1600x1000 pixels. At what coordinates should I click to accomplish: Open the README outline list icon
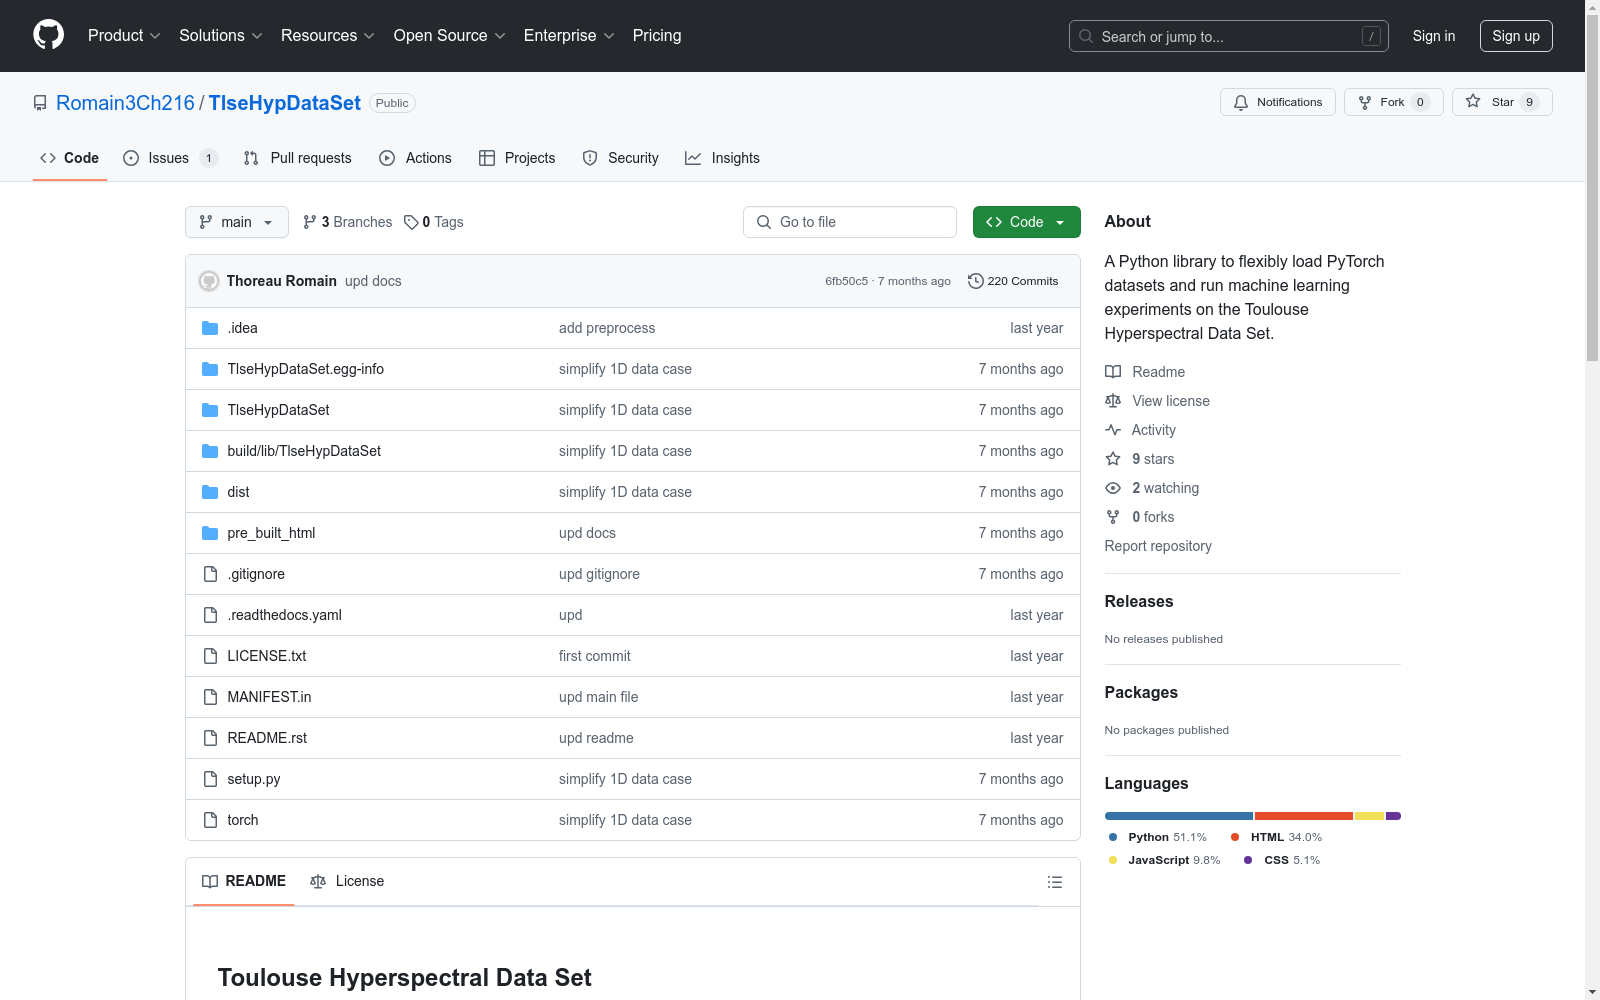(x=1055, y=882)
